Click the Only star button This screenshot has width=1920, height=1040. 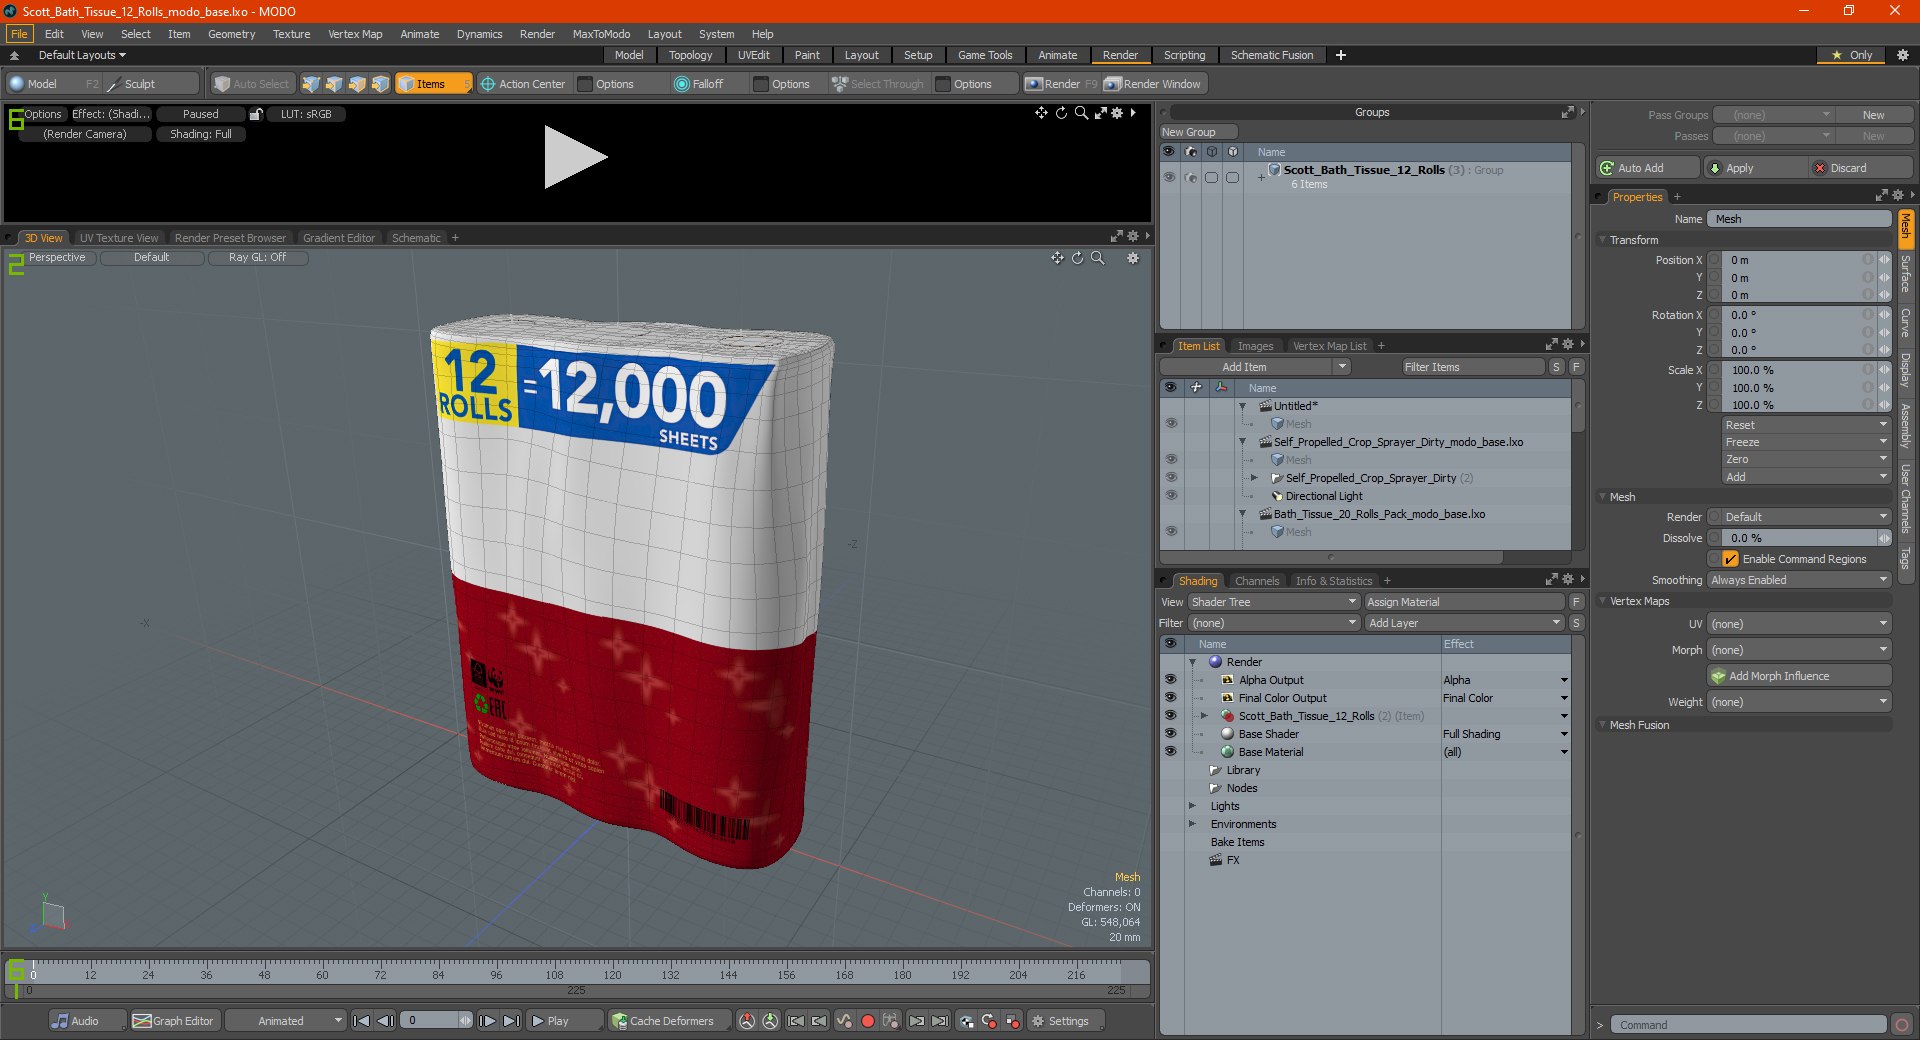(1852, 55)
